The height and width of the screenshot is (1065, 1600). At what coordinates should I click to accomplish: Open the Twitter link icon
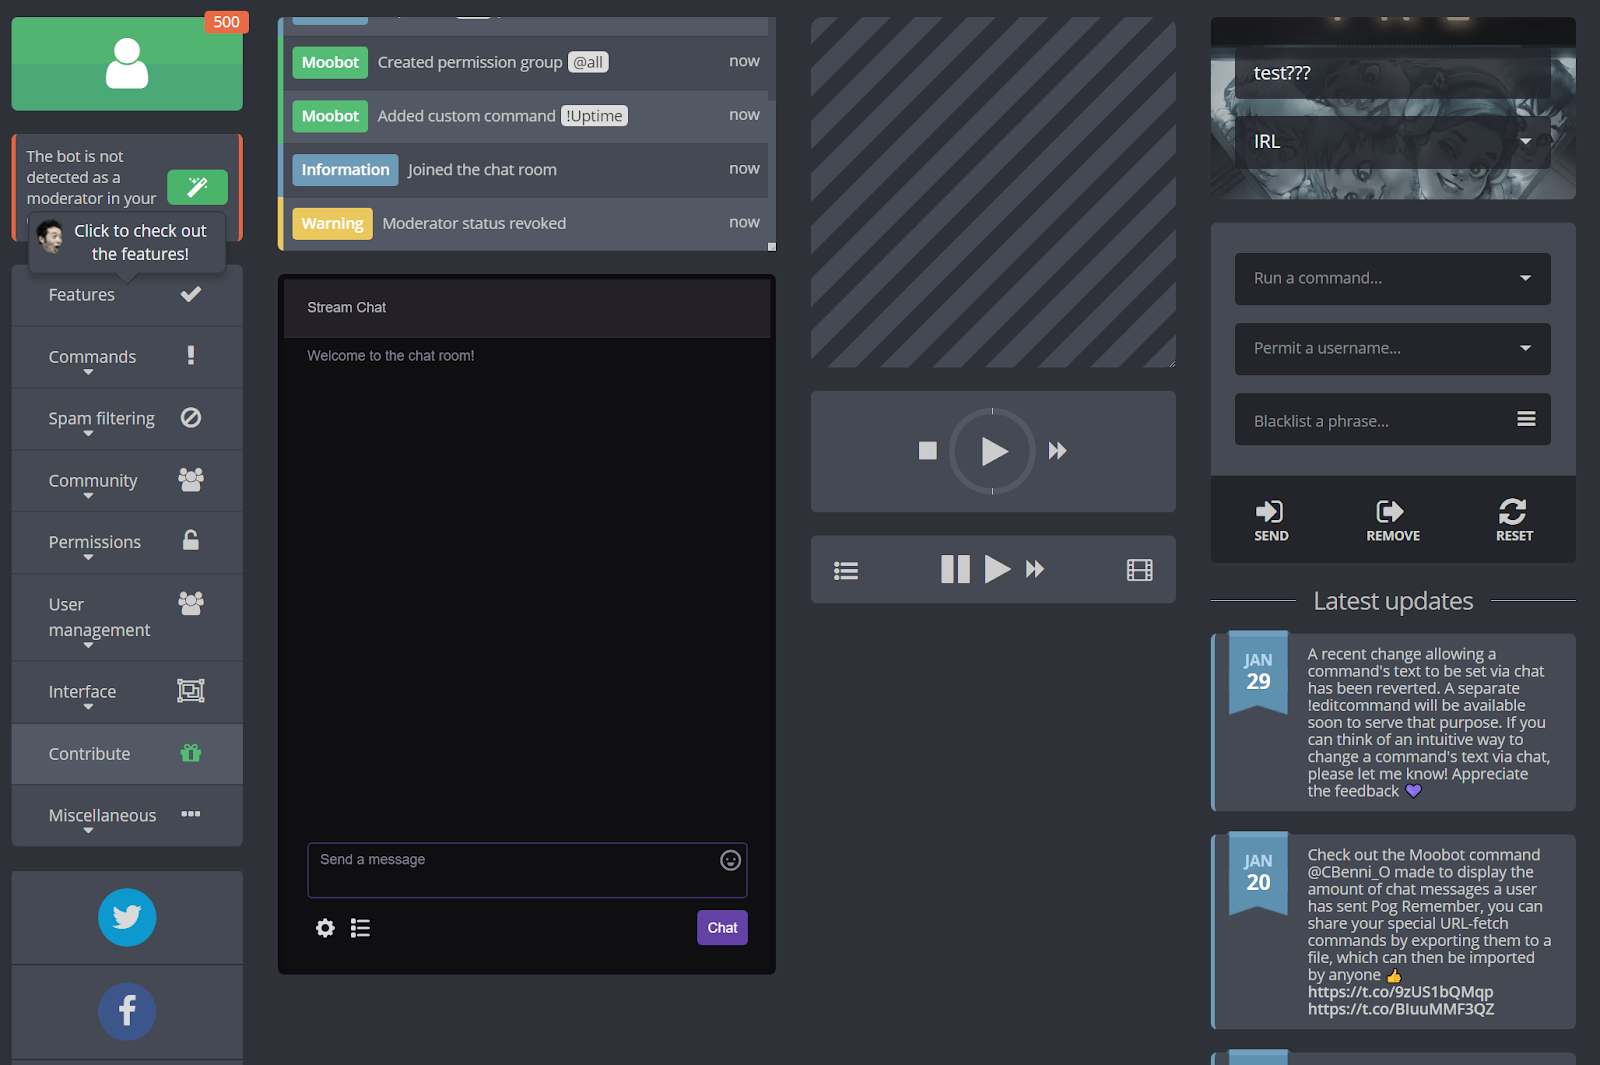tap(127, 917)
